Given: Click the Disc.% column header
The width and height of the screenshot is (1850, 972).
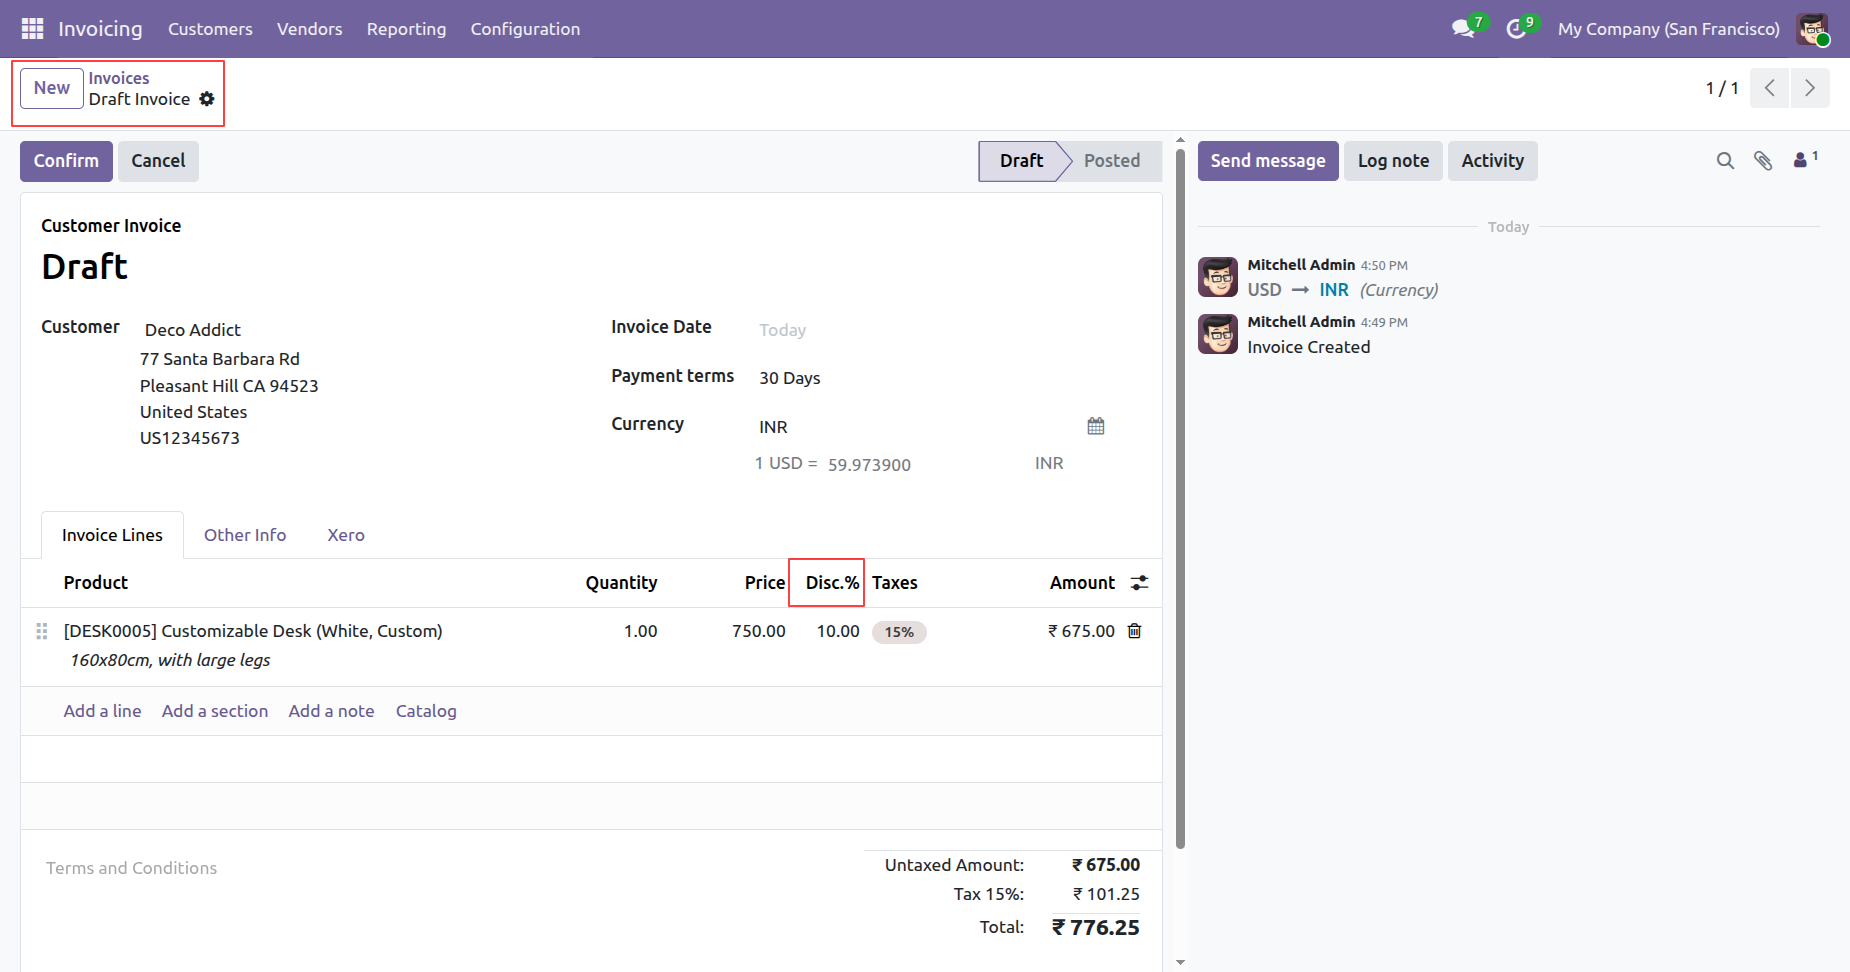Looking at the screenshot, I should [x=832, y=583].
